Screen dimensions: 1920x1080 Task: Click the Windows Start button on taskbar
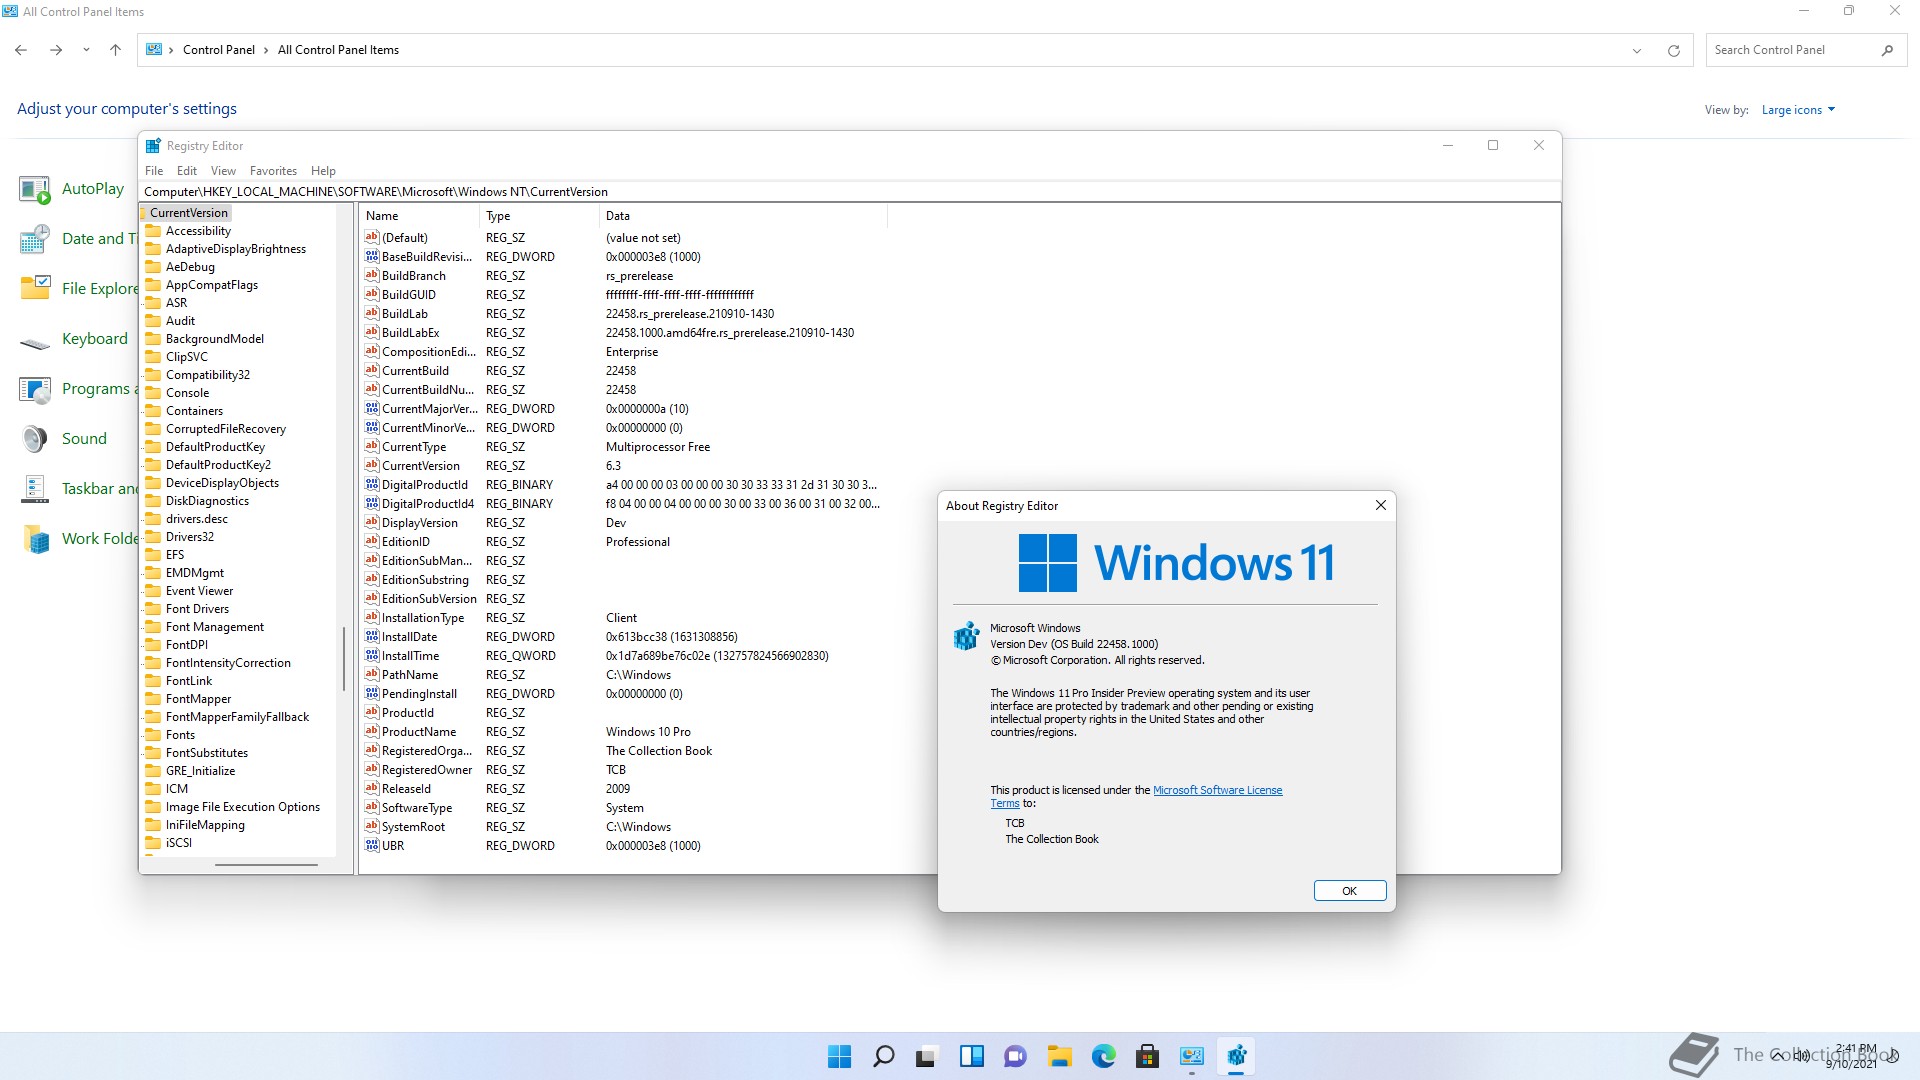tap(839, 1056)
